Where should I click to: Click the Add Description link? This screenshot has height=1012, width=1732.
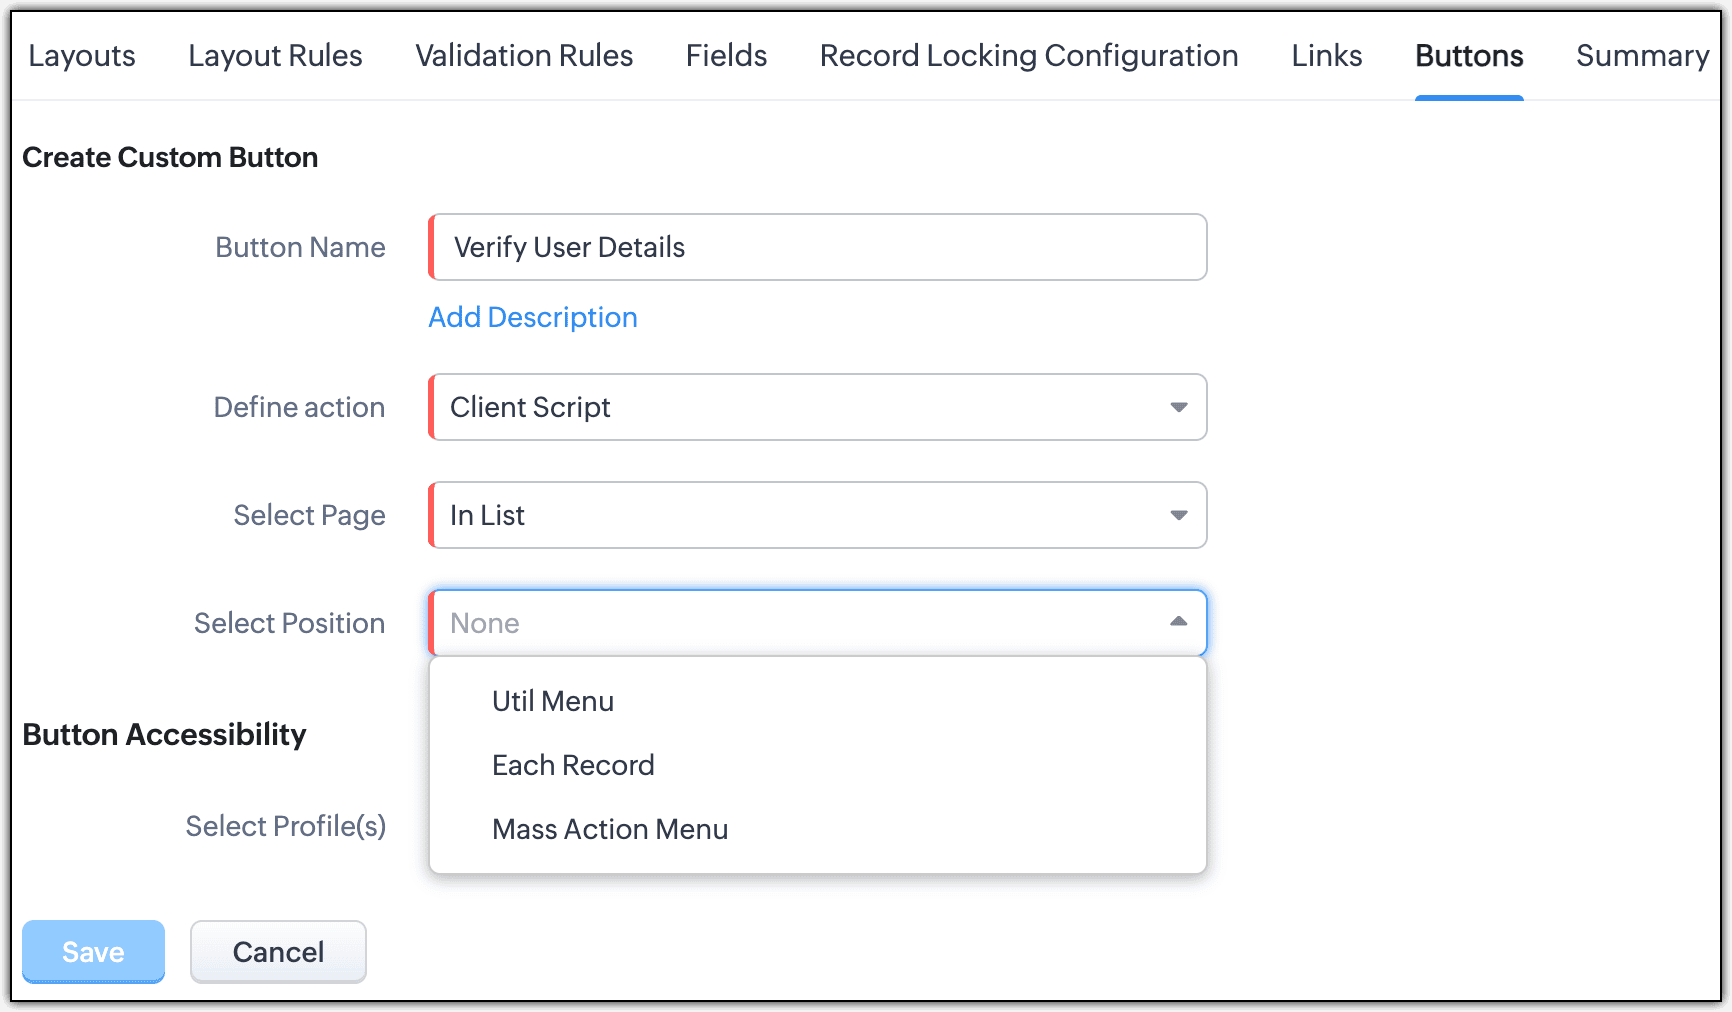click(533, 317)
